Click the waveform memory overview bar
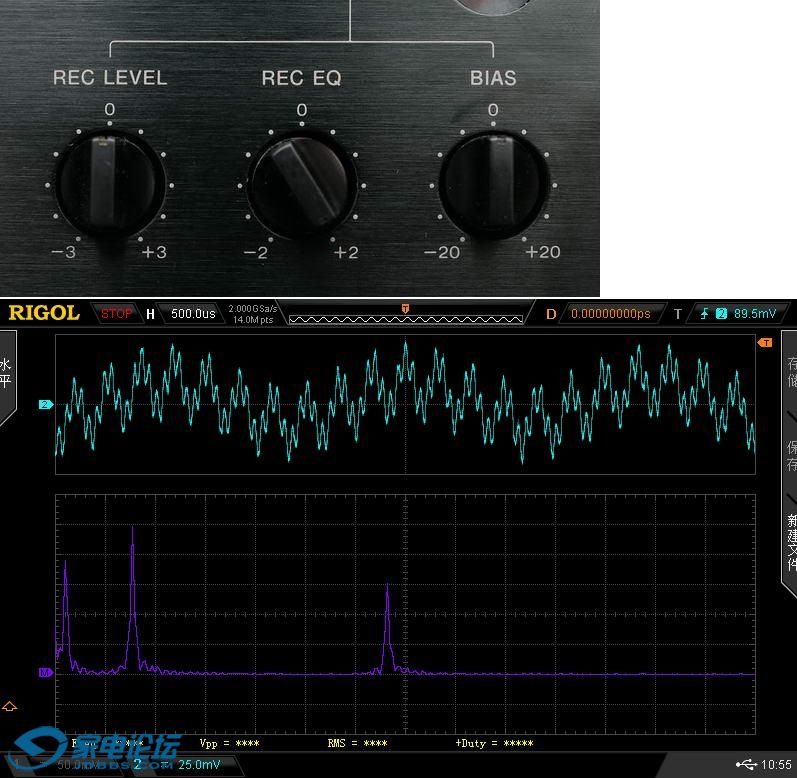Viewport: 797px width, 778px height. click(x=406, y=319)
